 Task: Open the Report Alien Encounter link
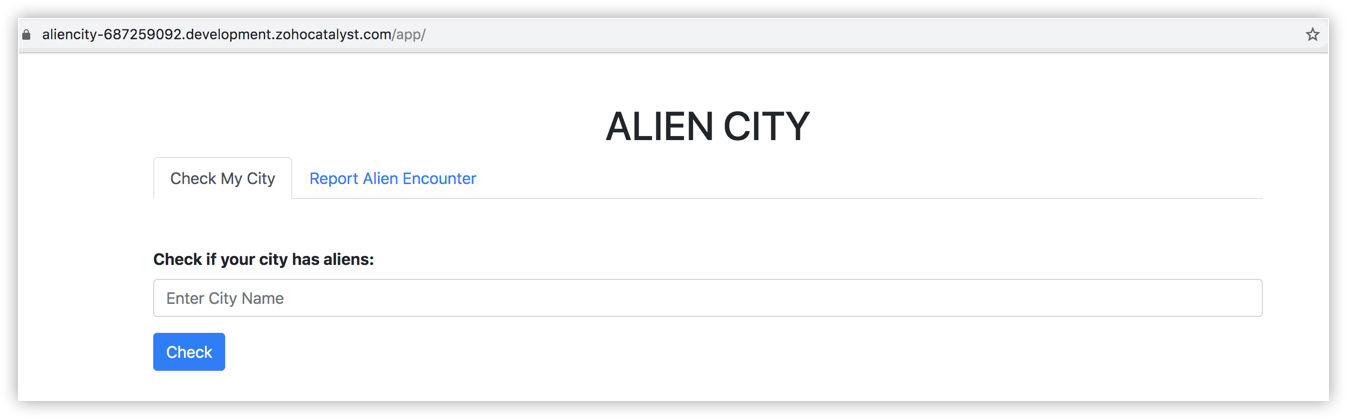click(x=392, y=179)
